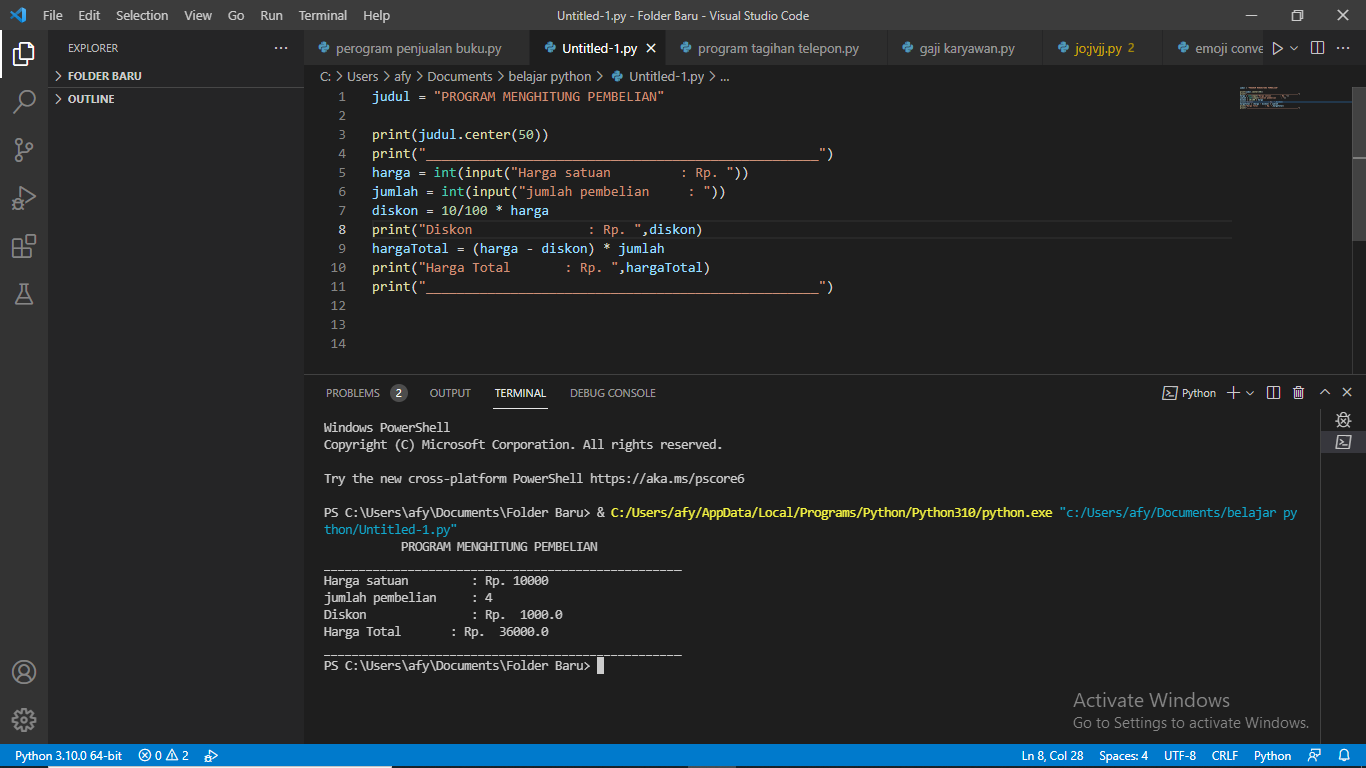Image resolution: width=1366 pixels, height=768 pixels.
Task: Switch to perogram penjualan buku.py tab
Action: (x=417, y=48)
